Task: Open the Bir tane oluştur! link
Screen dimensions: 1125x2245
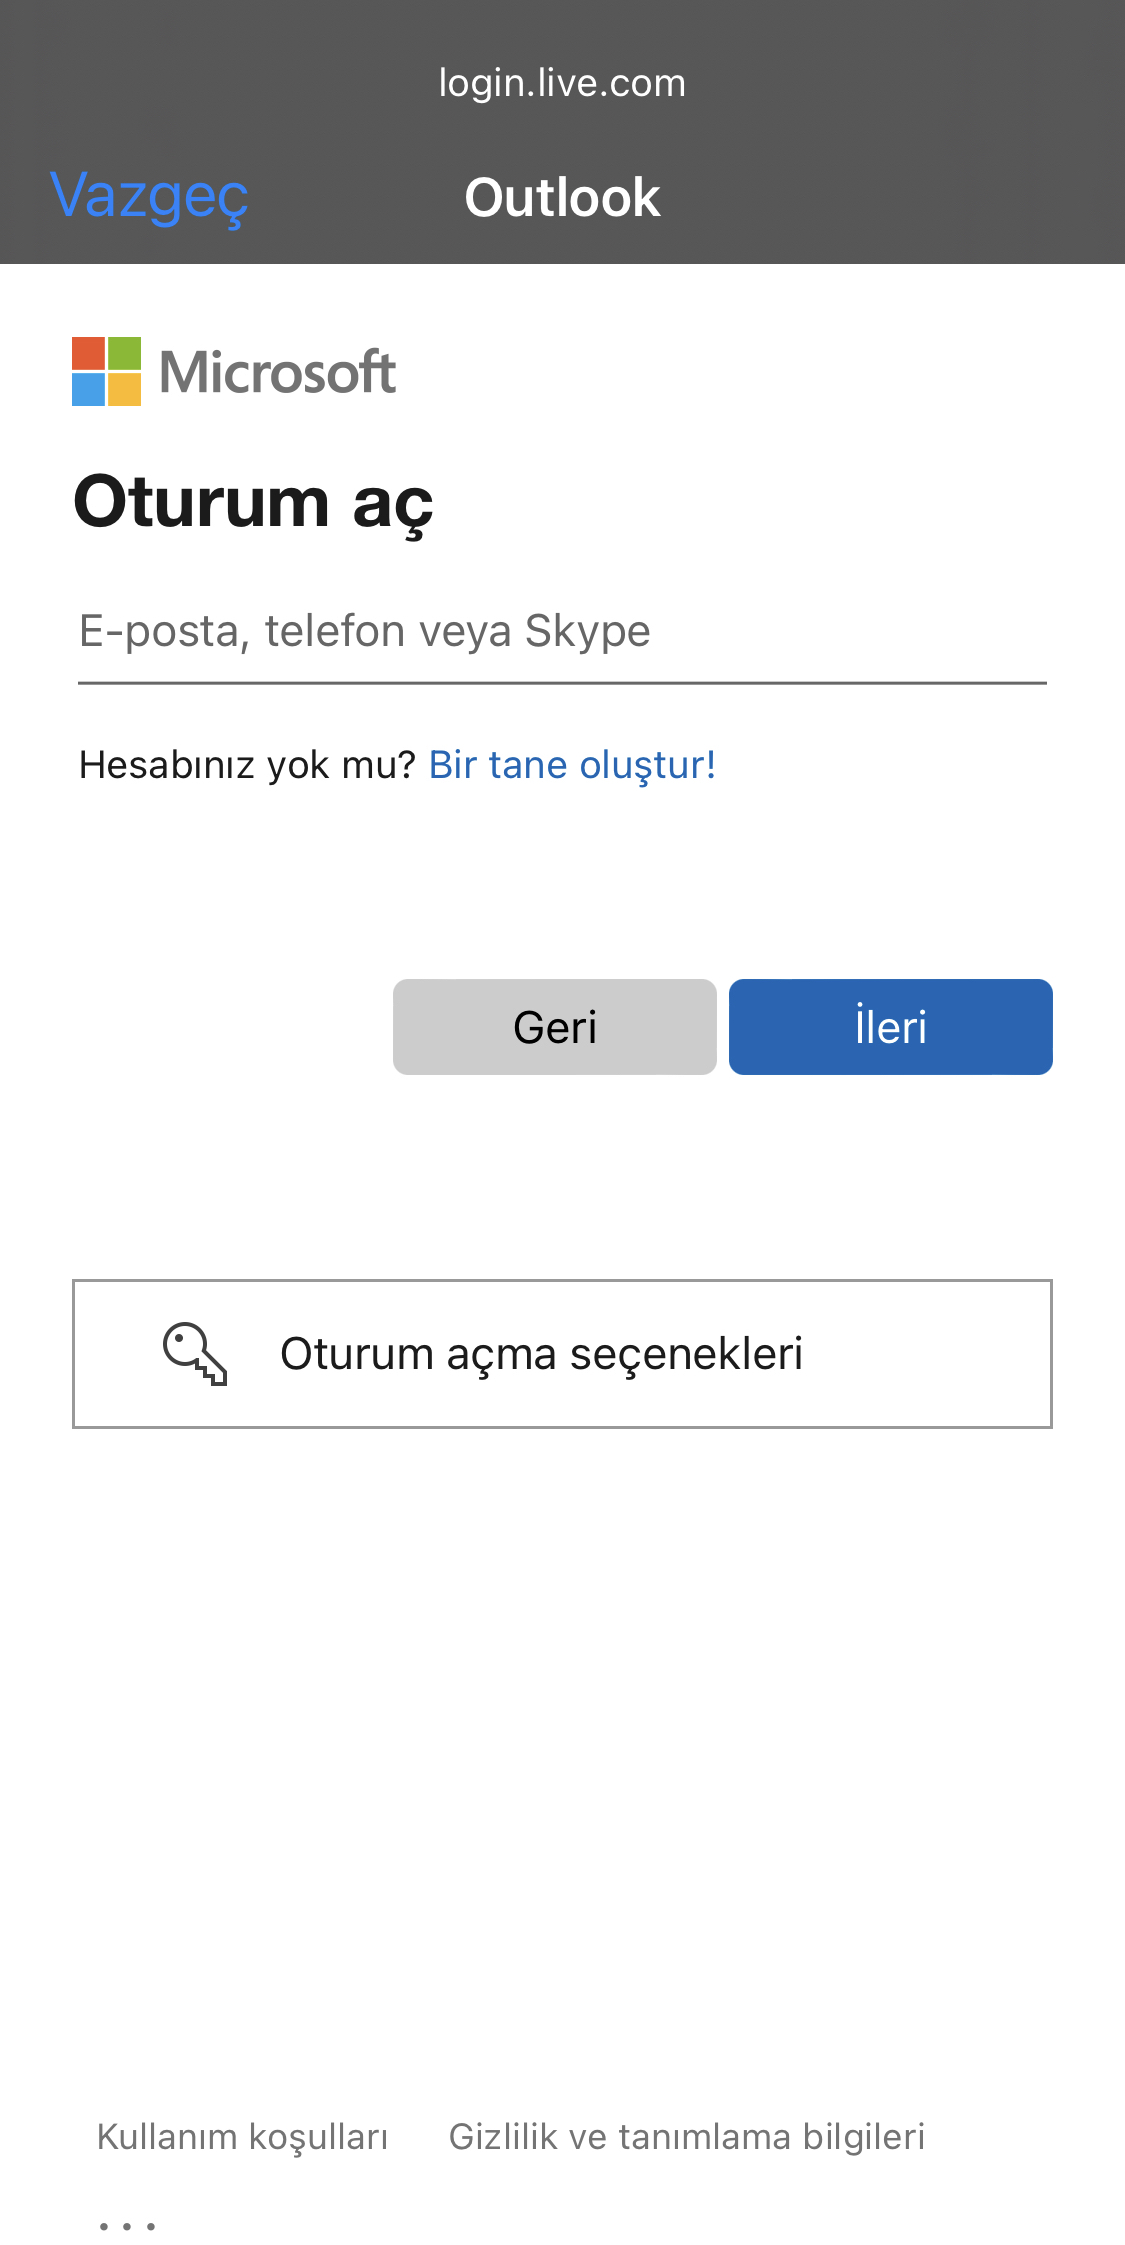Action: pos(572,765)
